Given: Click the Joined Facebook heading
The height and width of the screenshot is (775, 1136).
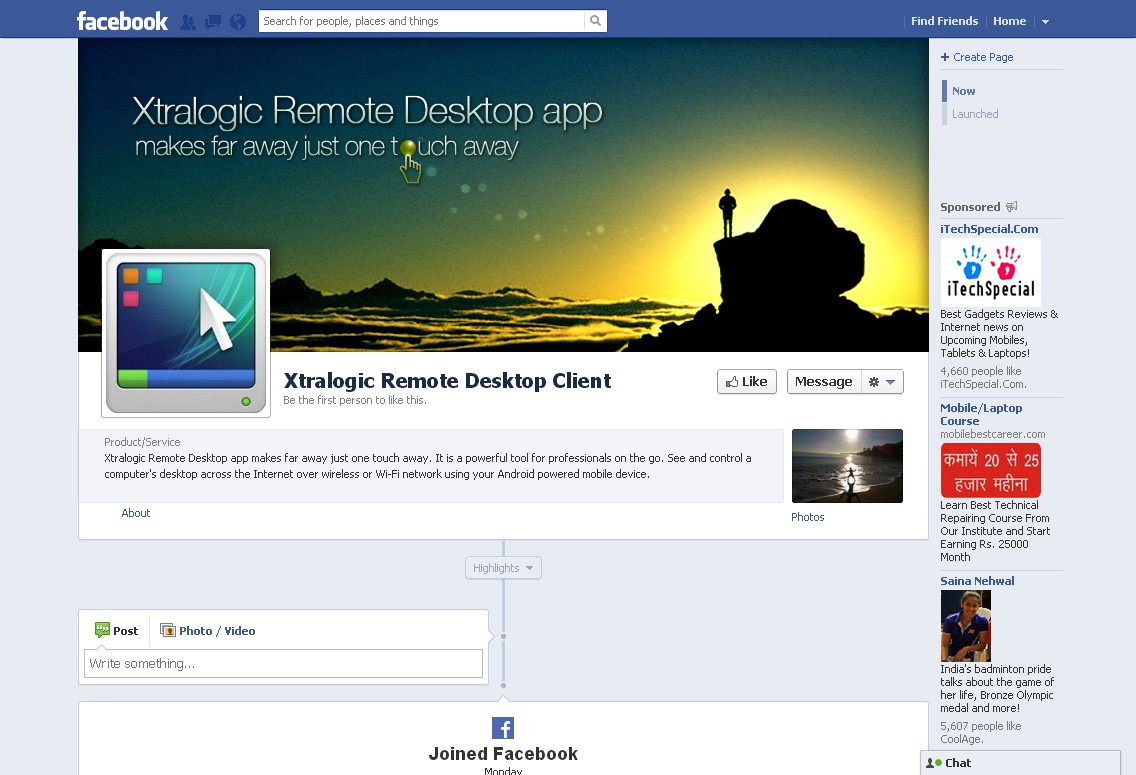Looking at the screenshot, I should point(503,754).
